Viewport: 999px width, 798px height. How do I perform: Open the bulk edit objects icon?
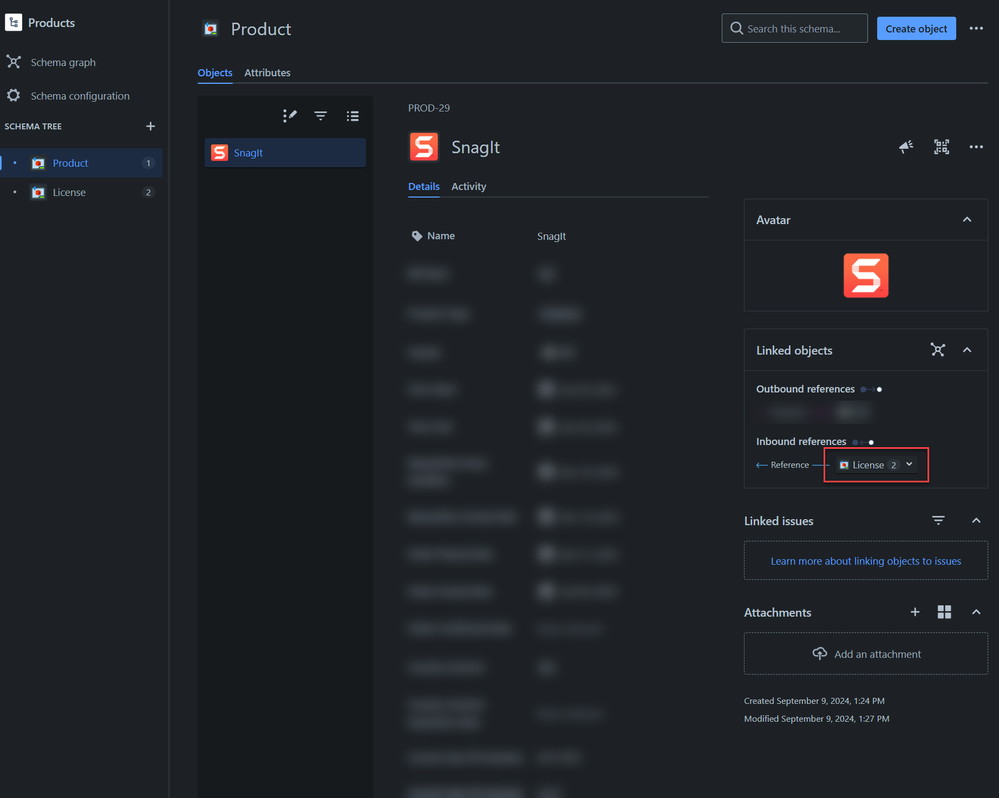[290, 115]
